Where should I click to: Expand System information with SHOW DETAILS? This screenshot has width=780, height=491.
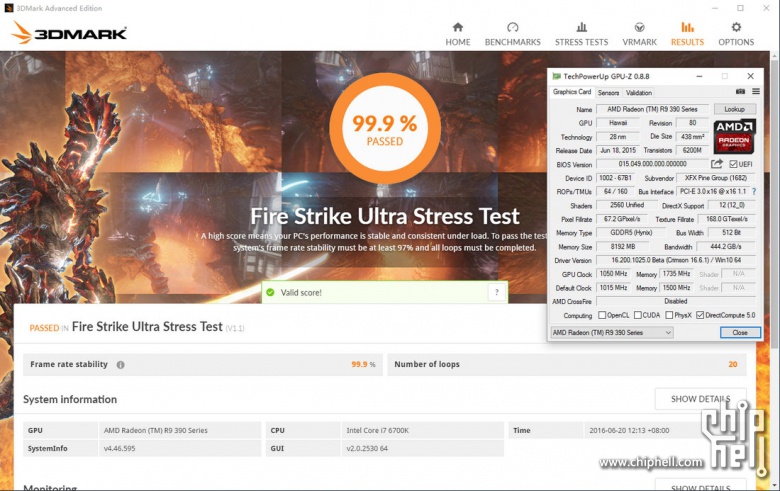tap(699, 399)
